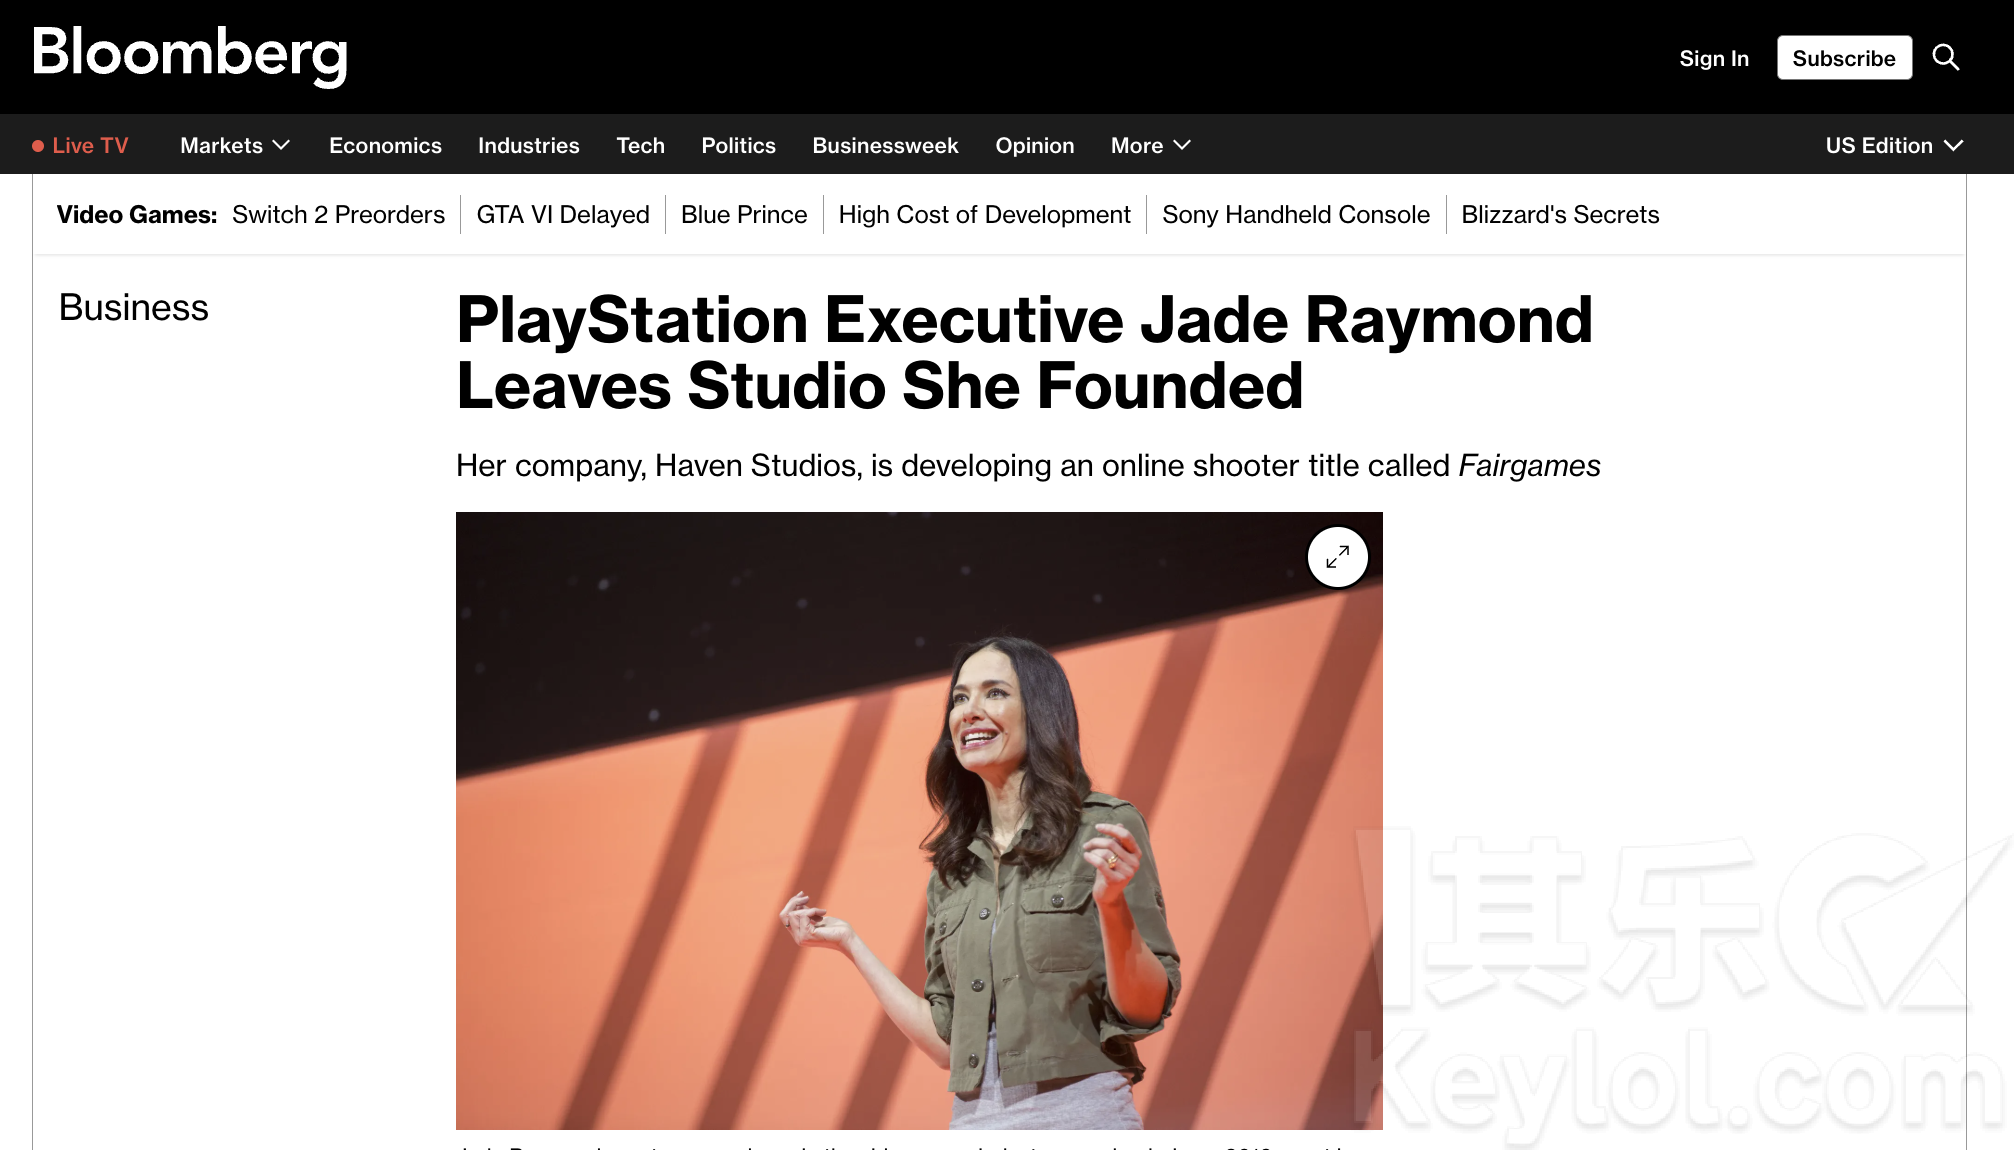Image resolution: width=2014 pixels, height=1150 pixels.
Task: Click the PlayStation Executive headline
Action: 1024,353
